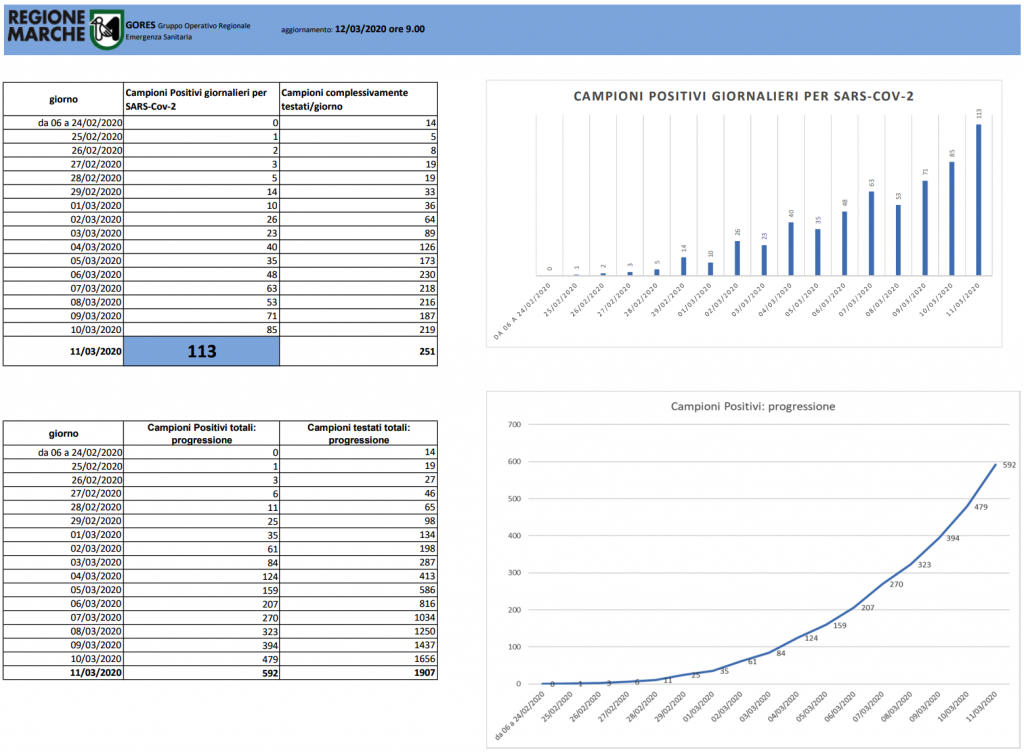
Task: Click the 323 data label on line chart
Action: coord(924,565)
